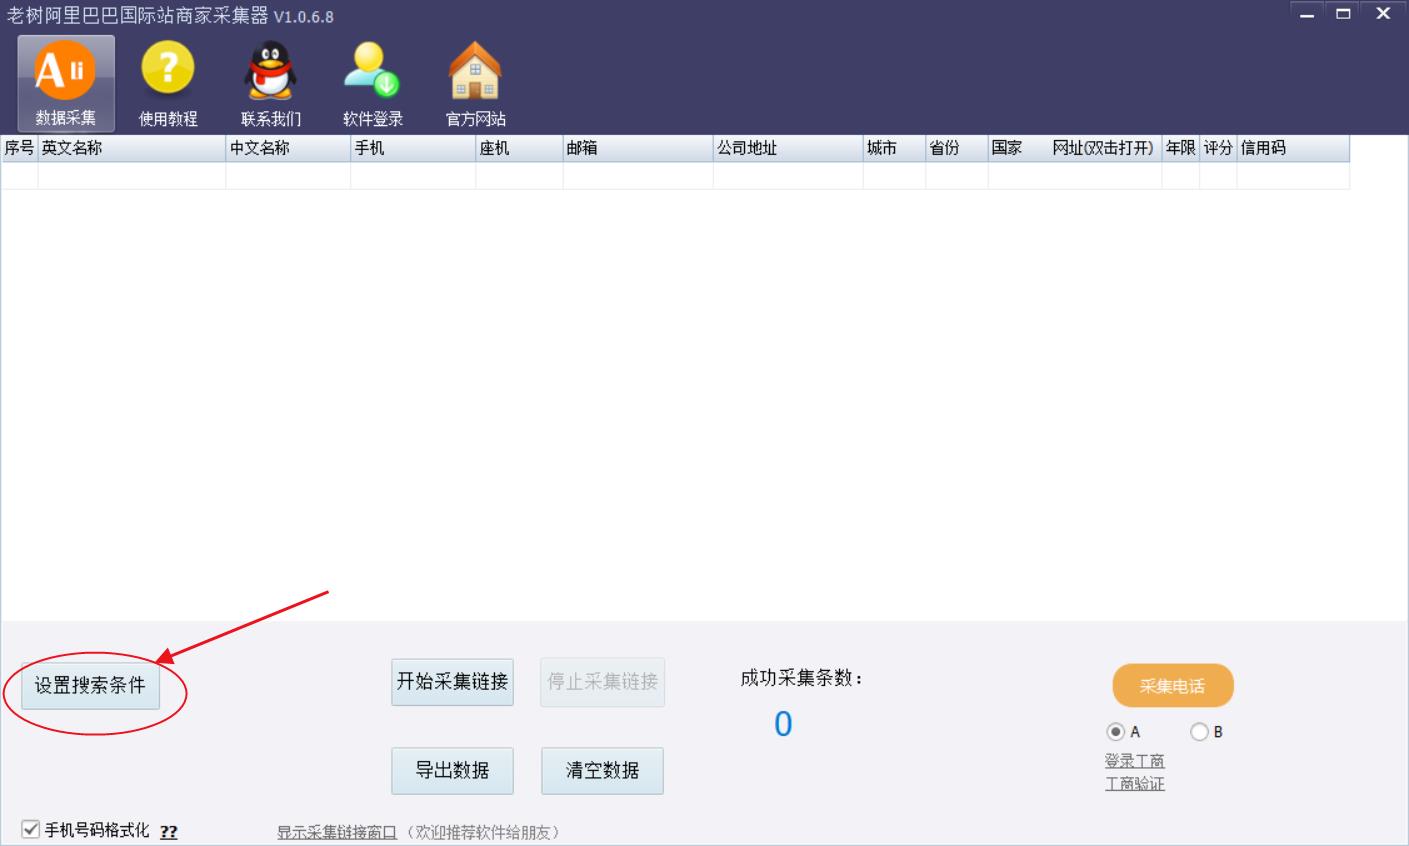Open the 软件登录 user login icon
Image resolution: width=1409 pixels, height=846 pixels.
pos(372,72)
